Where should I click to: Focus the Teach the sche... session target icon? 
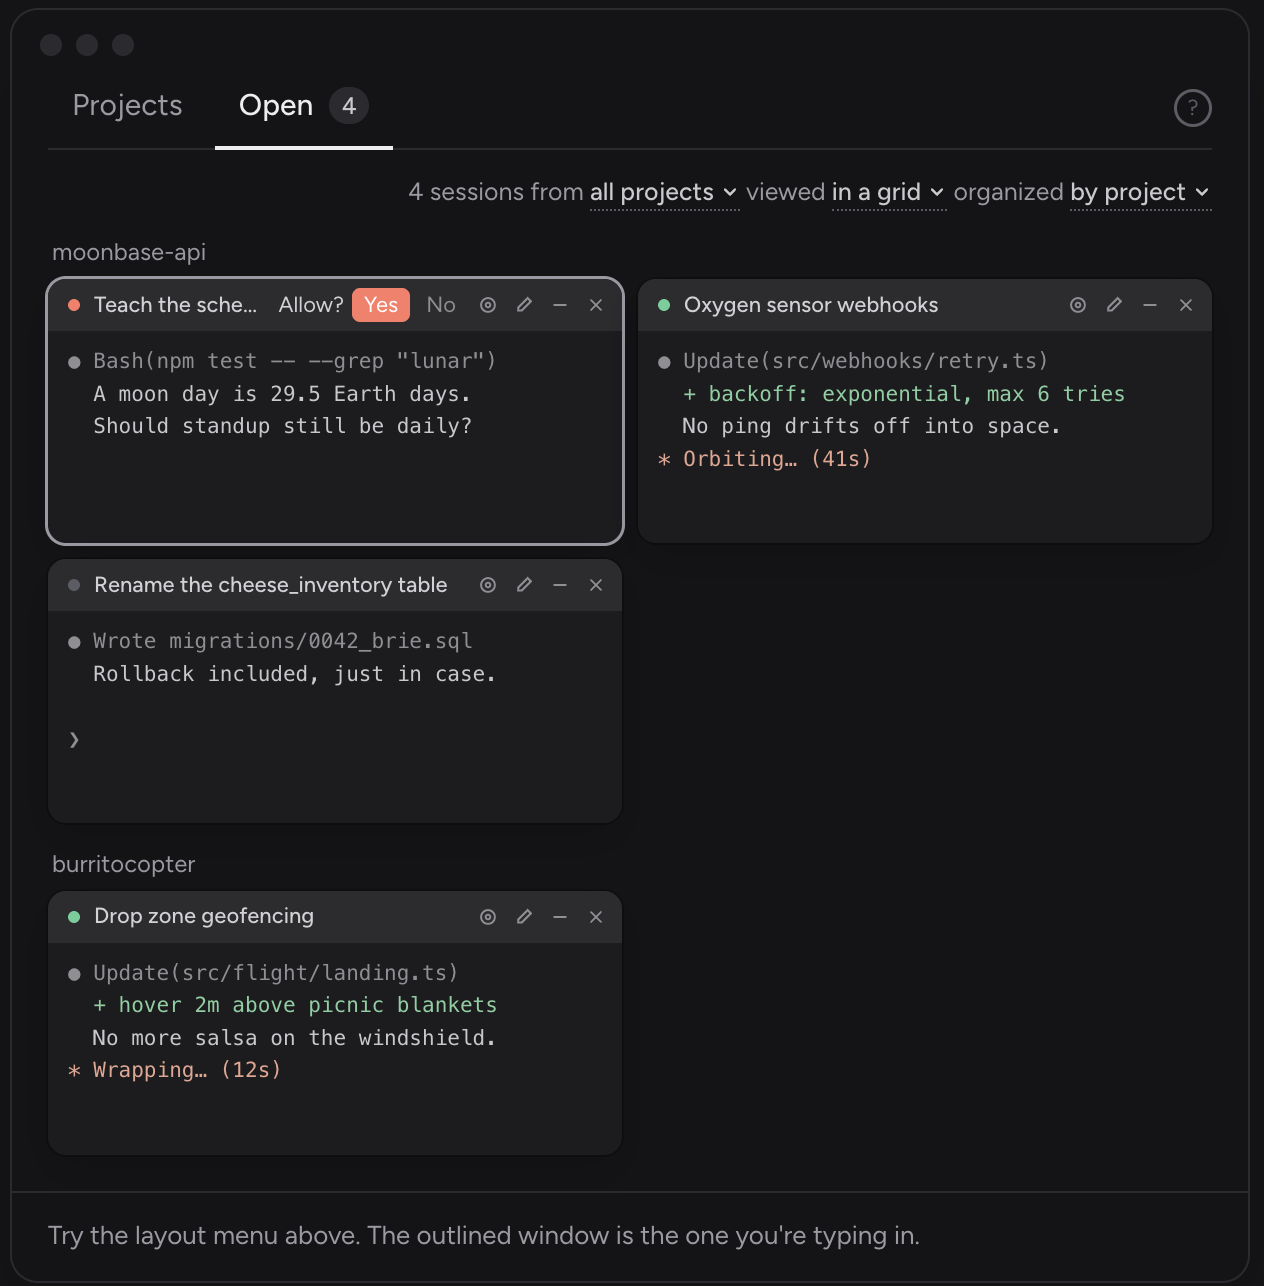pos(488,305)
